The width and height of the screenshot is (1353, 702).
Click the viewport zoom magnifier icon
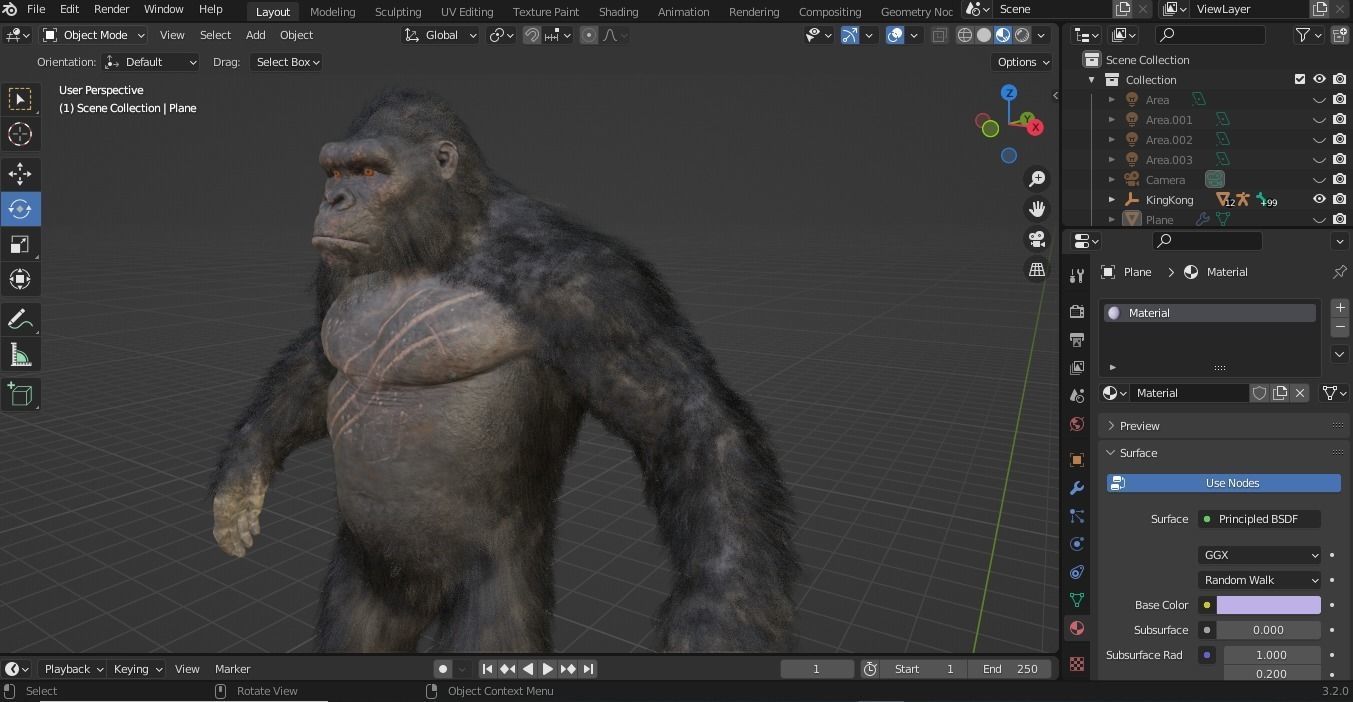(x=1037, y=178)
